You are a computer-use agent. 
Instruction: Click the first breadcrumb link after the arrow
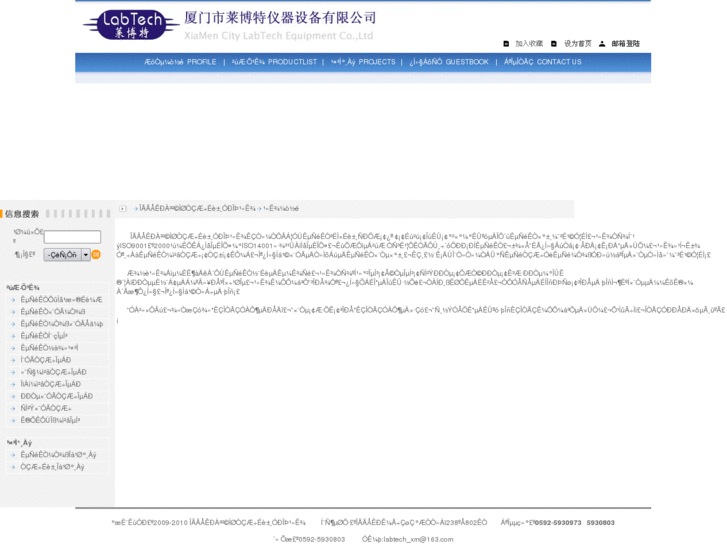coord(197,209)
